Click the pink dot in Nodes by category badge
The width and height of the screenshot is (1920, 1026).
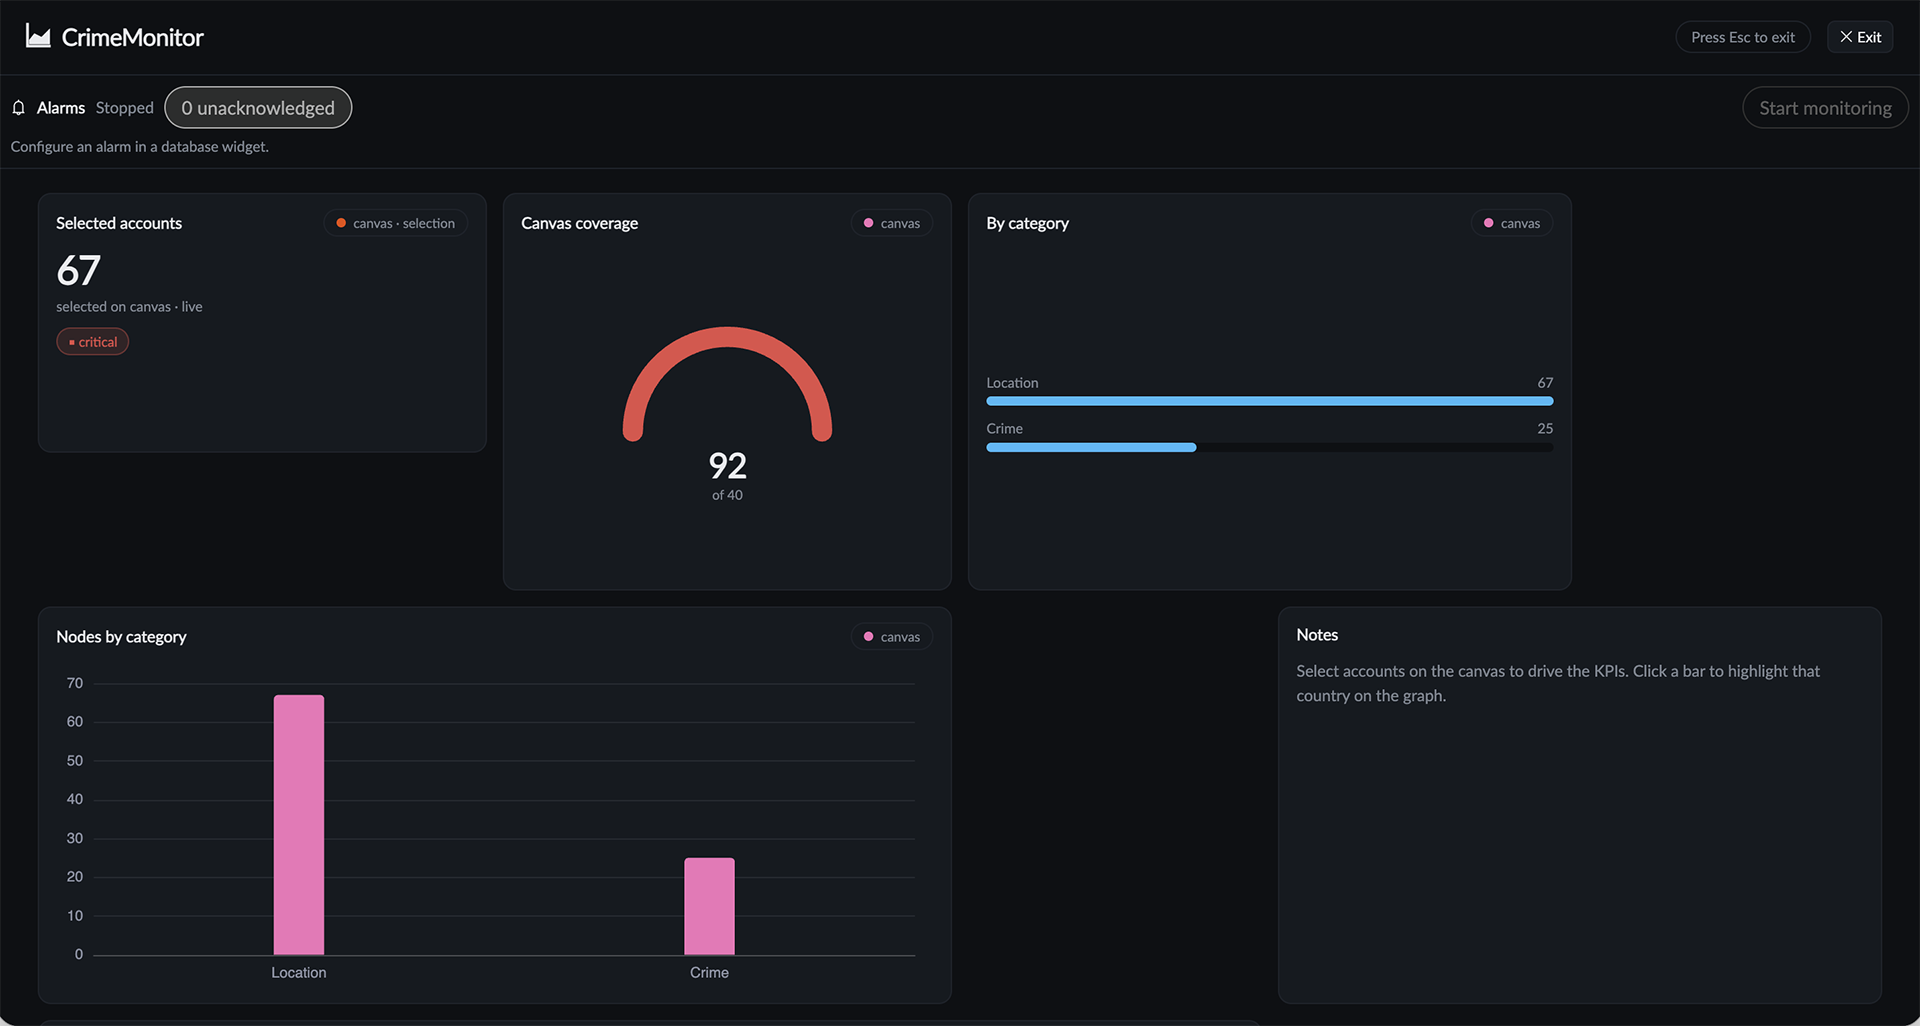pyautogui.click(x=868, y=637)
